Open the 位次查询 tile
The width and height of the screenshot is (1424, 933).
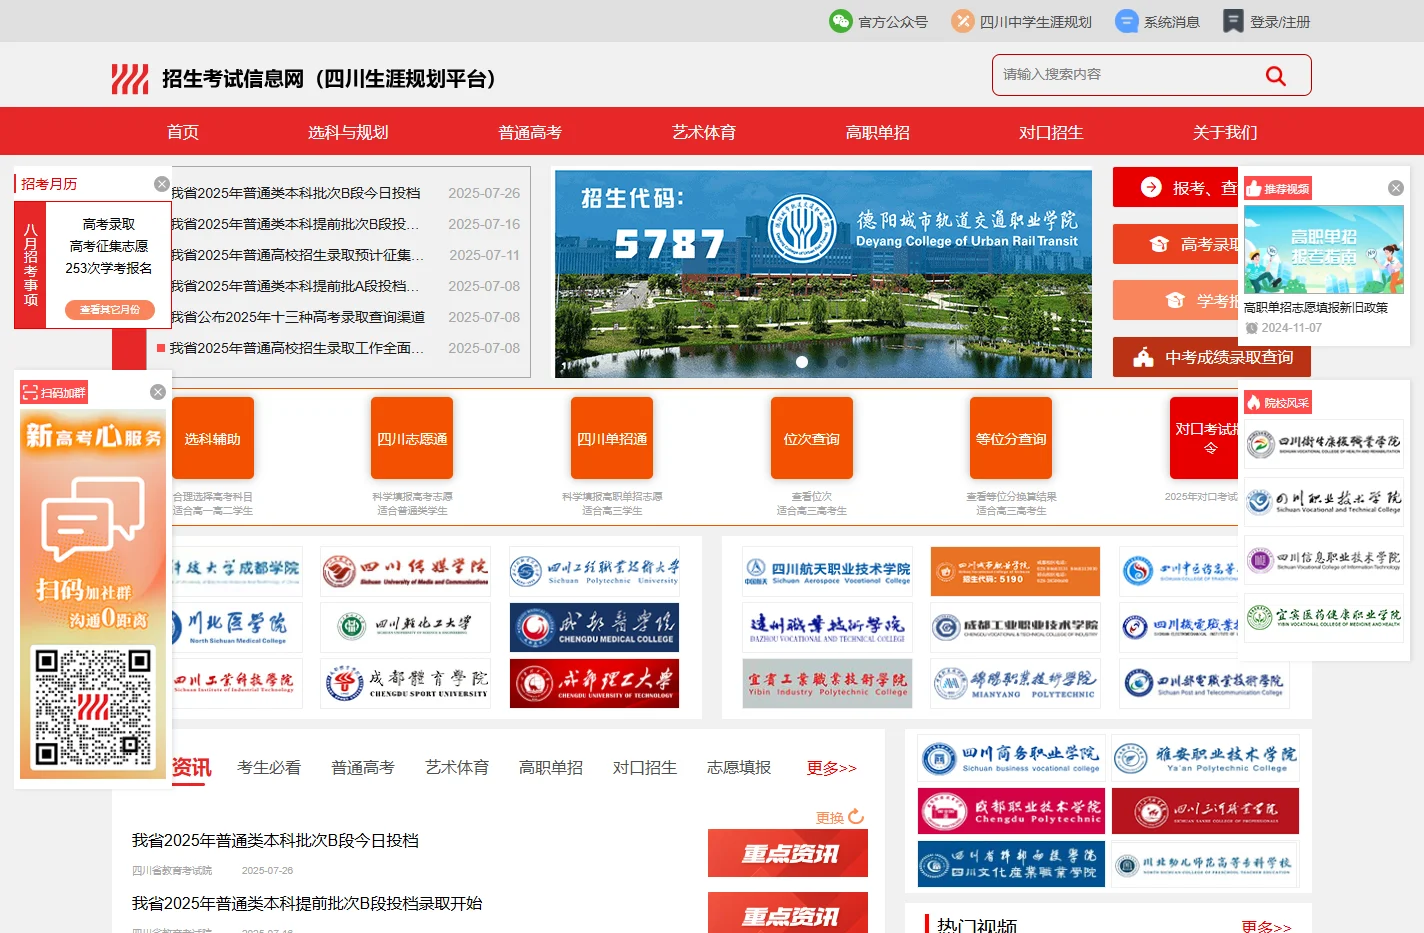point(812,438)
